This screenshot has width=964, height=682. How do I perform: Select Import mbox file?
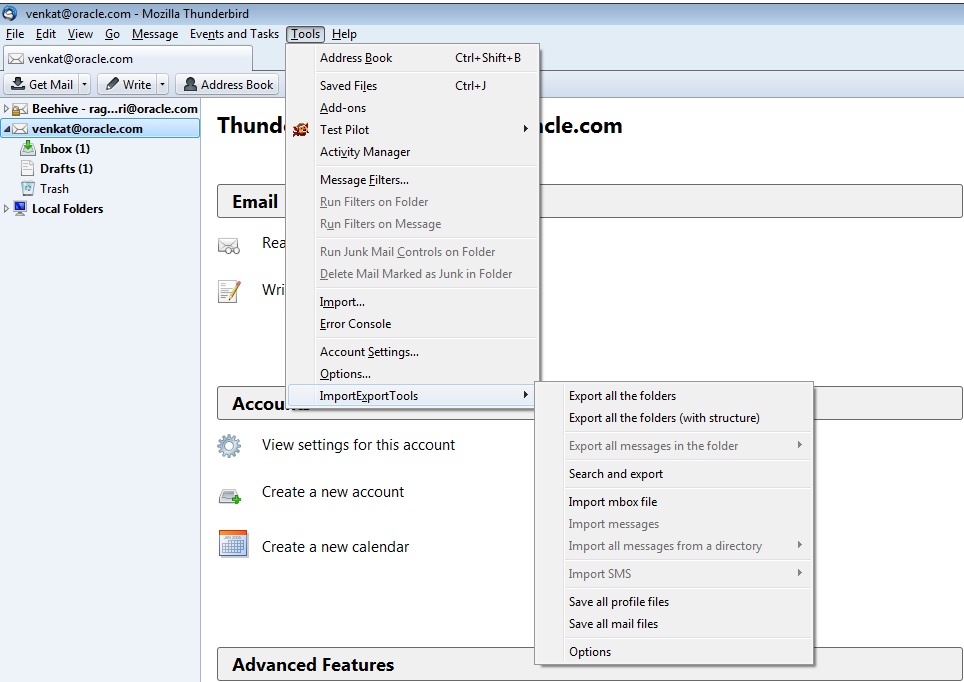674,502
